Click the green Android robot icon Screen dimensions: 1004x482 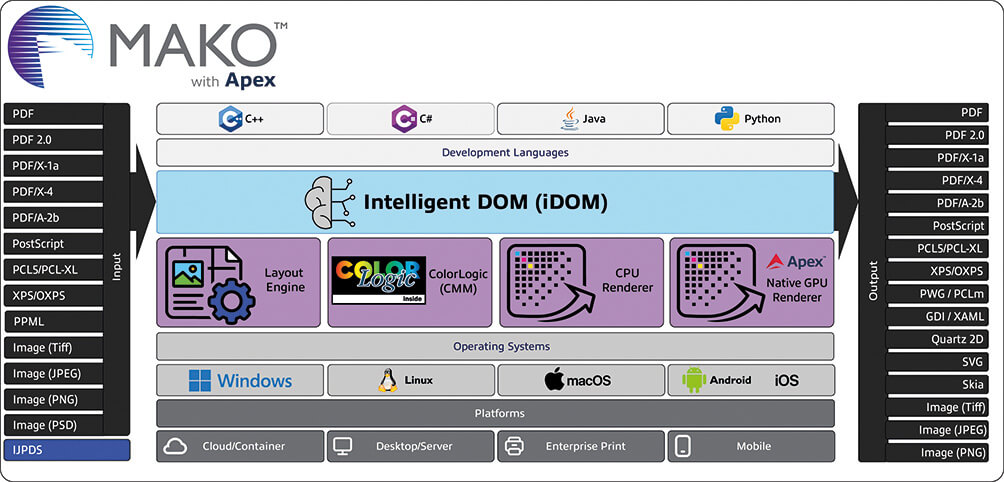click(694, 380)
